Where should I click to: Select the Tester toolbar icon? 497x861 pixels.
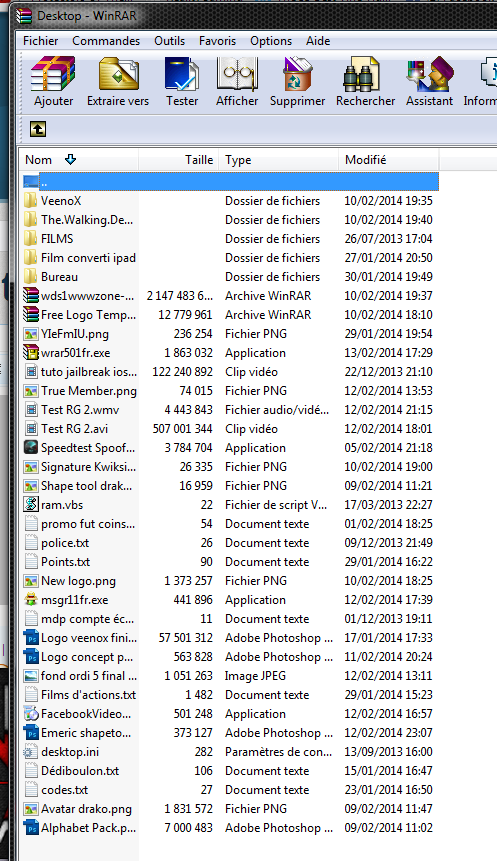(x=182, y=74)
